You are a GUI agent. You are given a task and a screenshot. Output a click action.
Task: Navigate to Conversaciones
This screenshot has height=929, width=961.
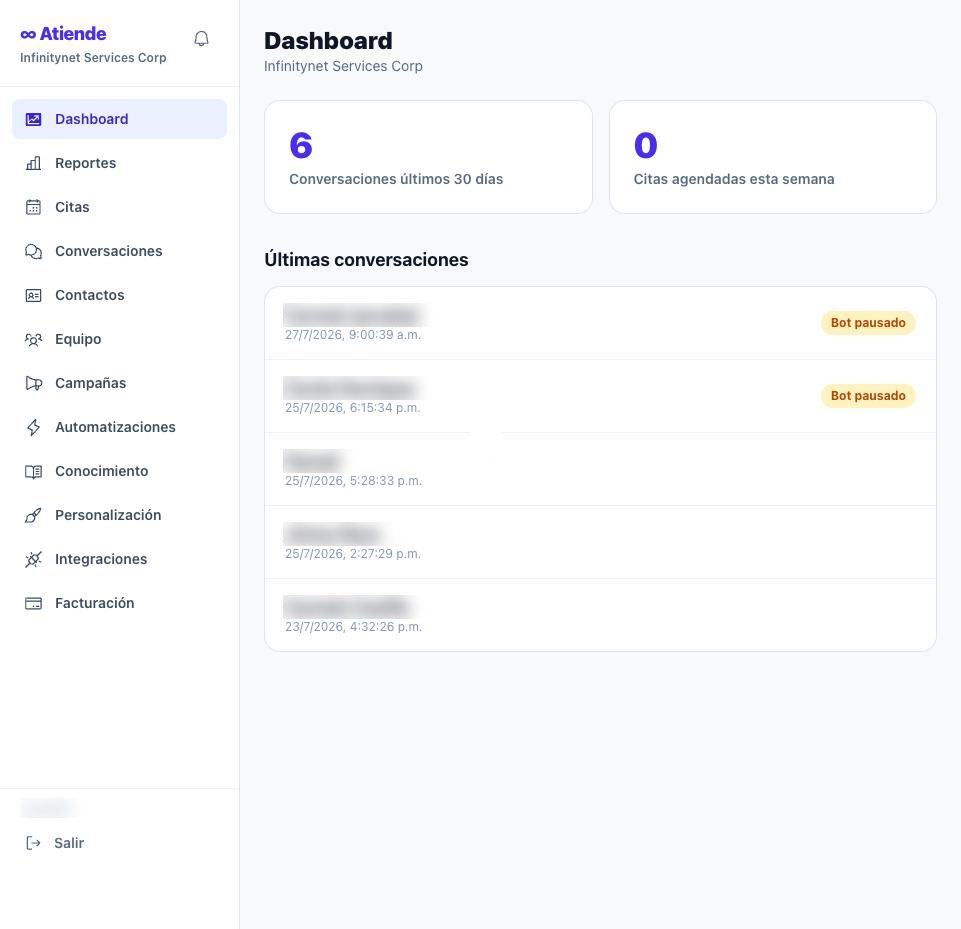pyautogui.click(x=120, y=251)
